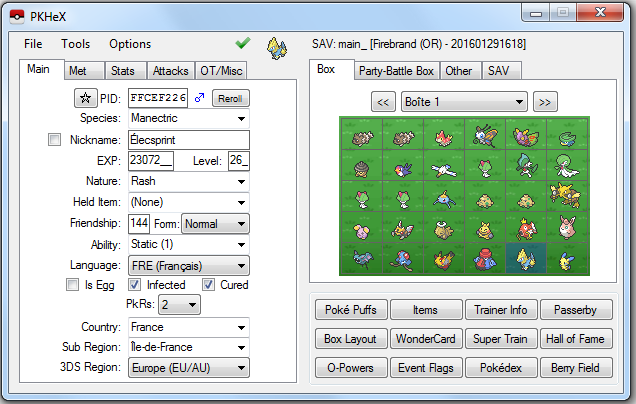Switch to the Met tab
This screenshot has height=404, width=636.
84,71
